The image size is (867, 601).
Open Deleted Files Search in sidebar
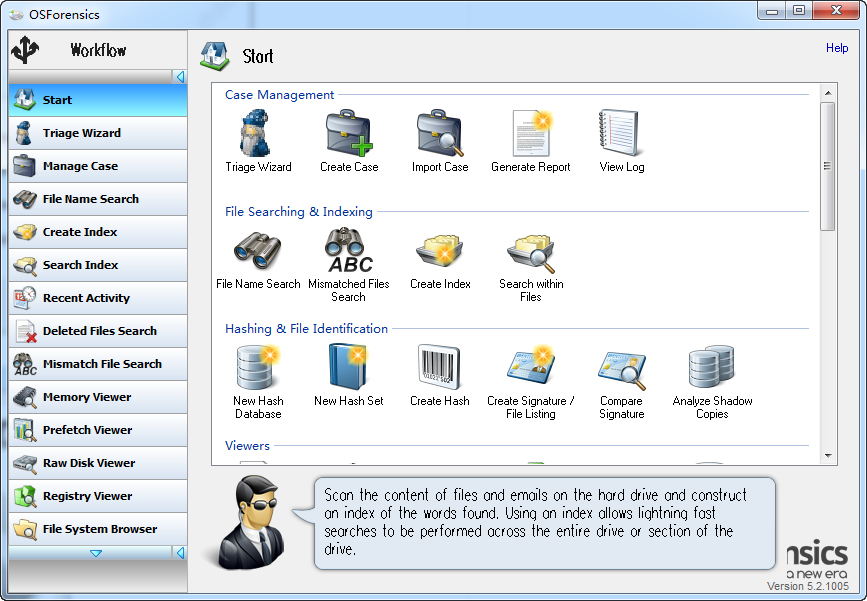(x=98, y=331)
